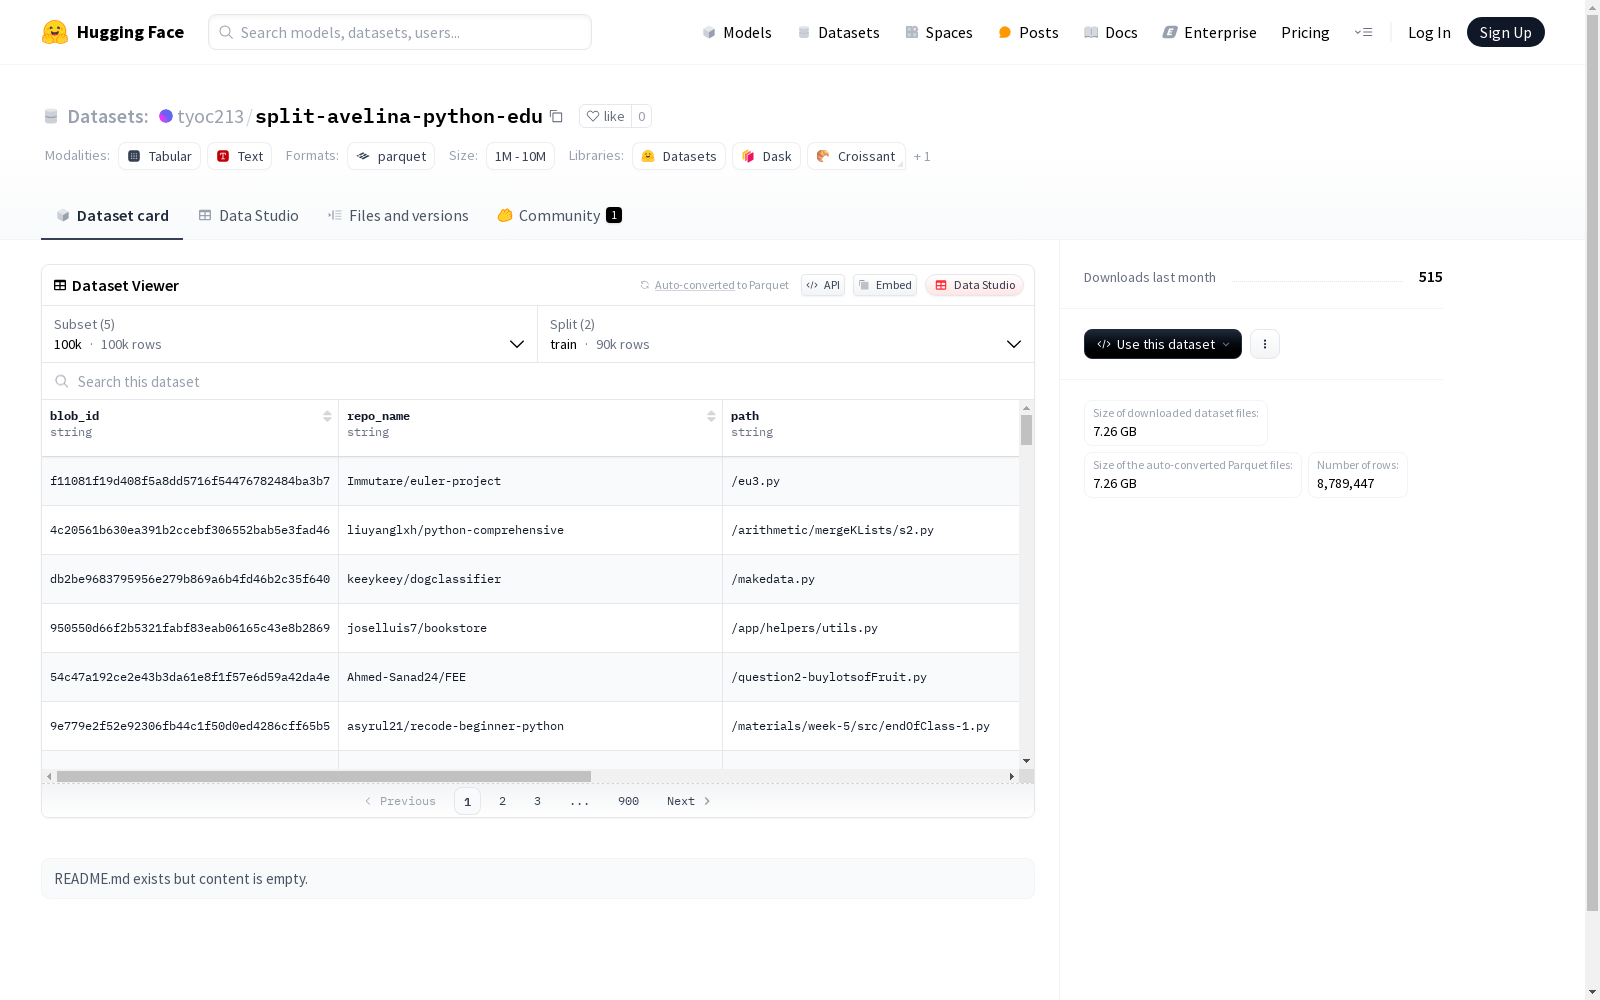1600x1000 pixels.
Task: Click the asyrul21/recode-beginner-python cell
Action: click(530, 726)
